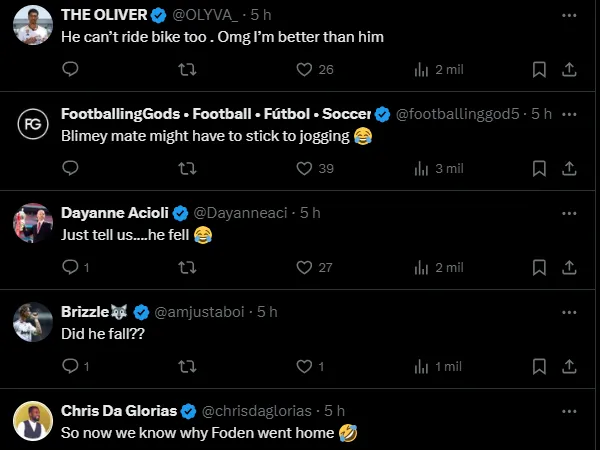View analytics on THE OLIVER's tweet
This screenshot has width=600, height=450.
[420, 69]
